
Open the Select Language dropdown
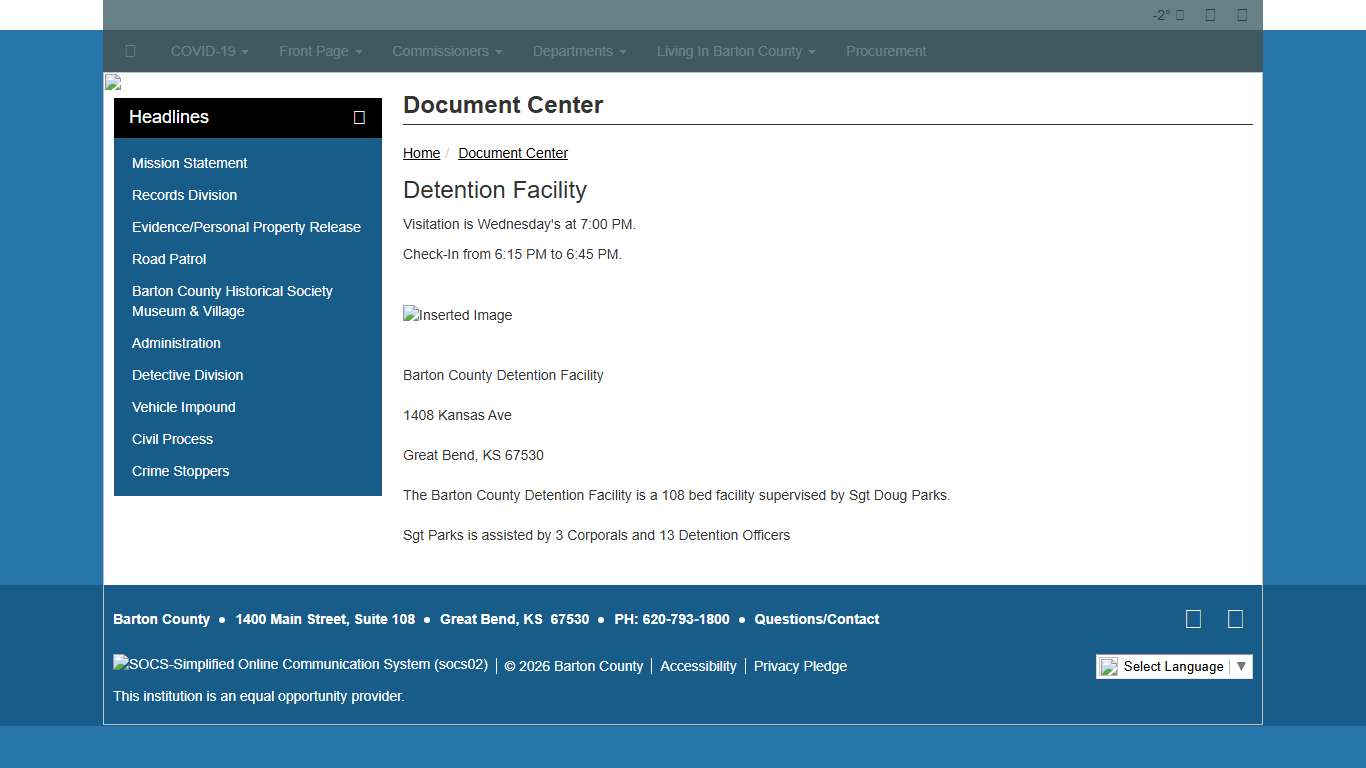tap(1175, 666)
